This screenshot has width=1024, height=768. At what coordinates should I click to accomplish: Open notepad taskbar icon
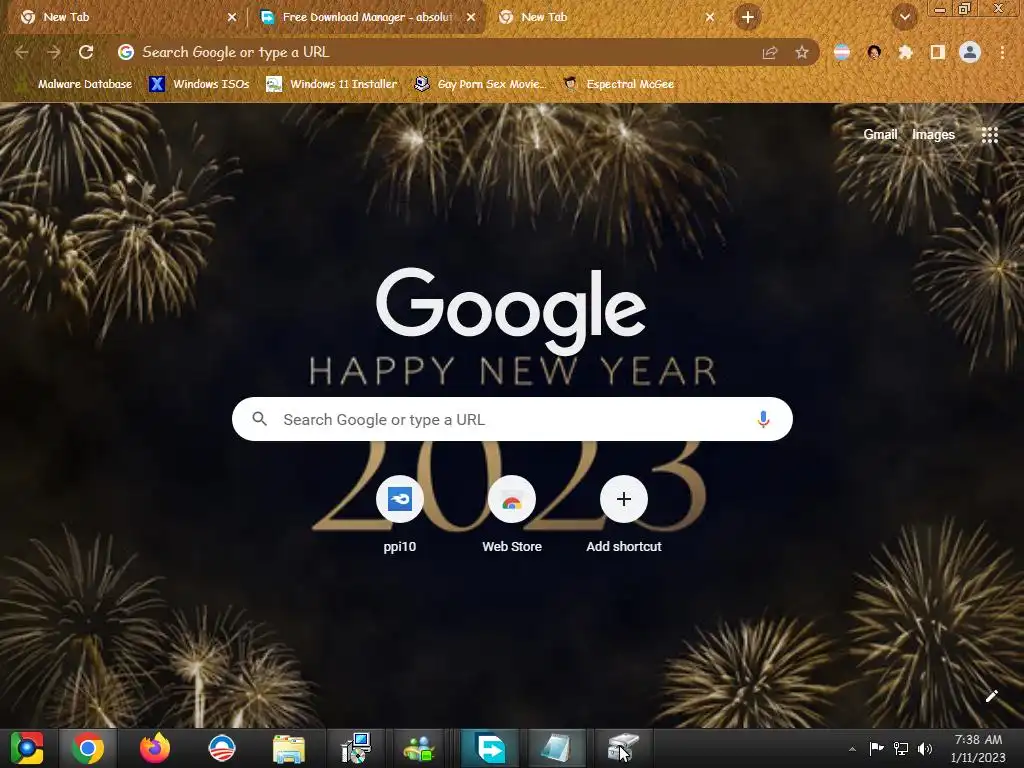point(556,748)
